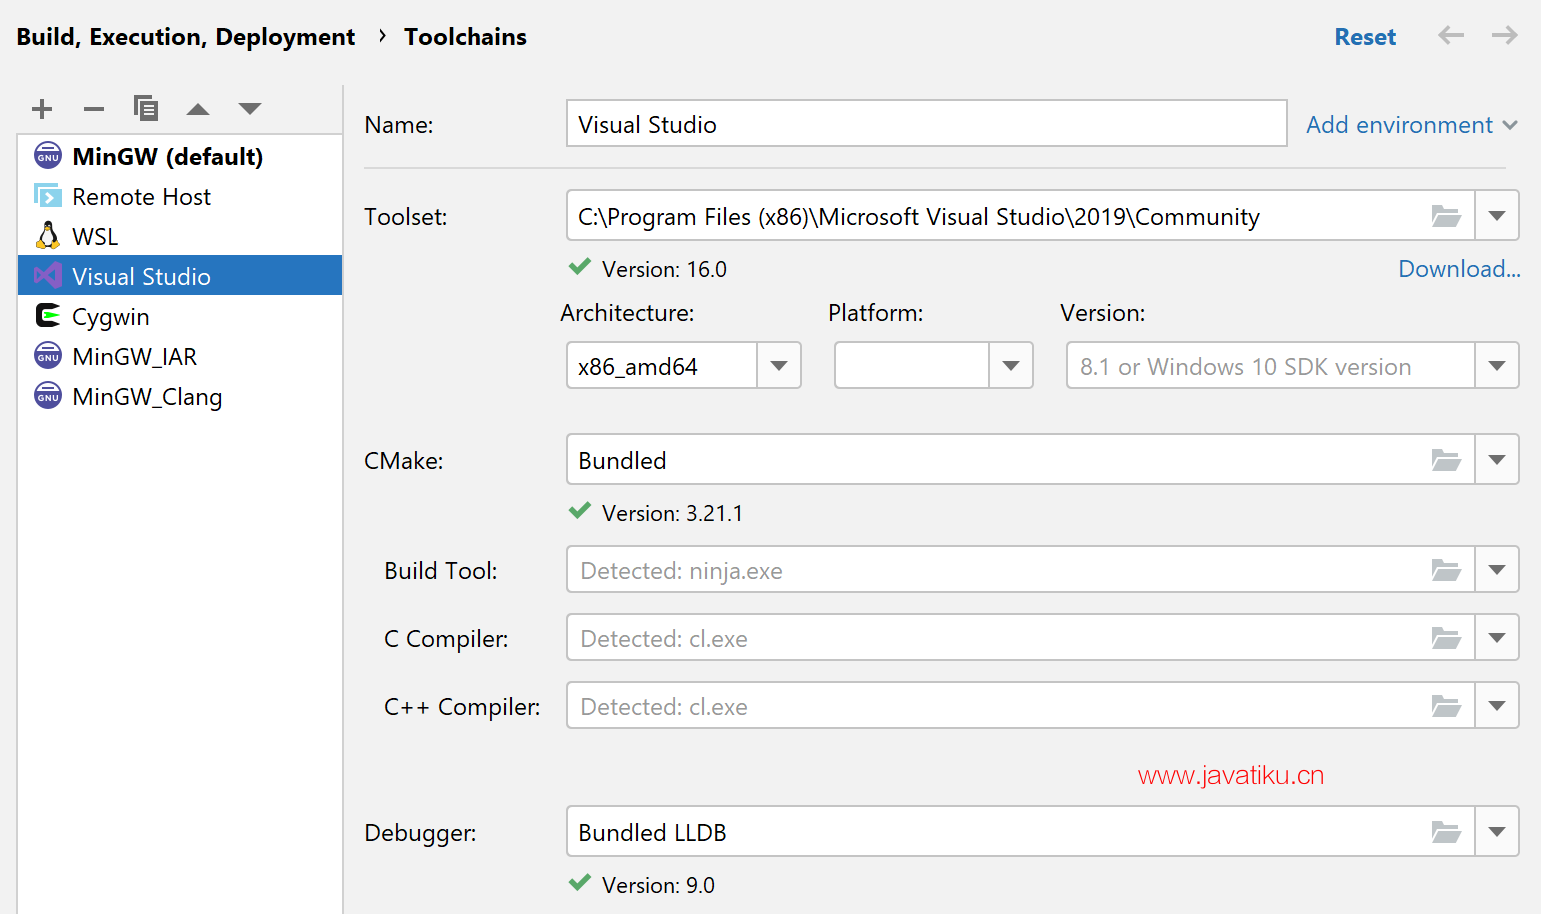Click Build, Execution, Deployment breadcrumb

point(186,37)
